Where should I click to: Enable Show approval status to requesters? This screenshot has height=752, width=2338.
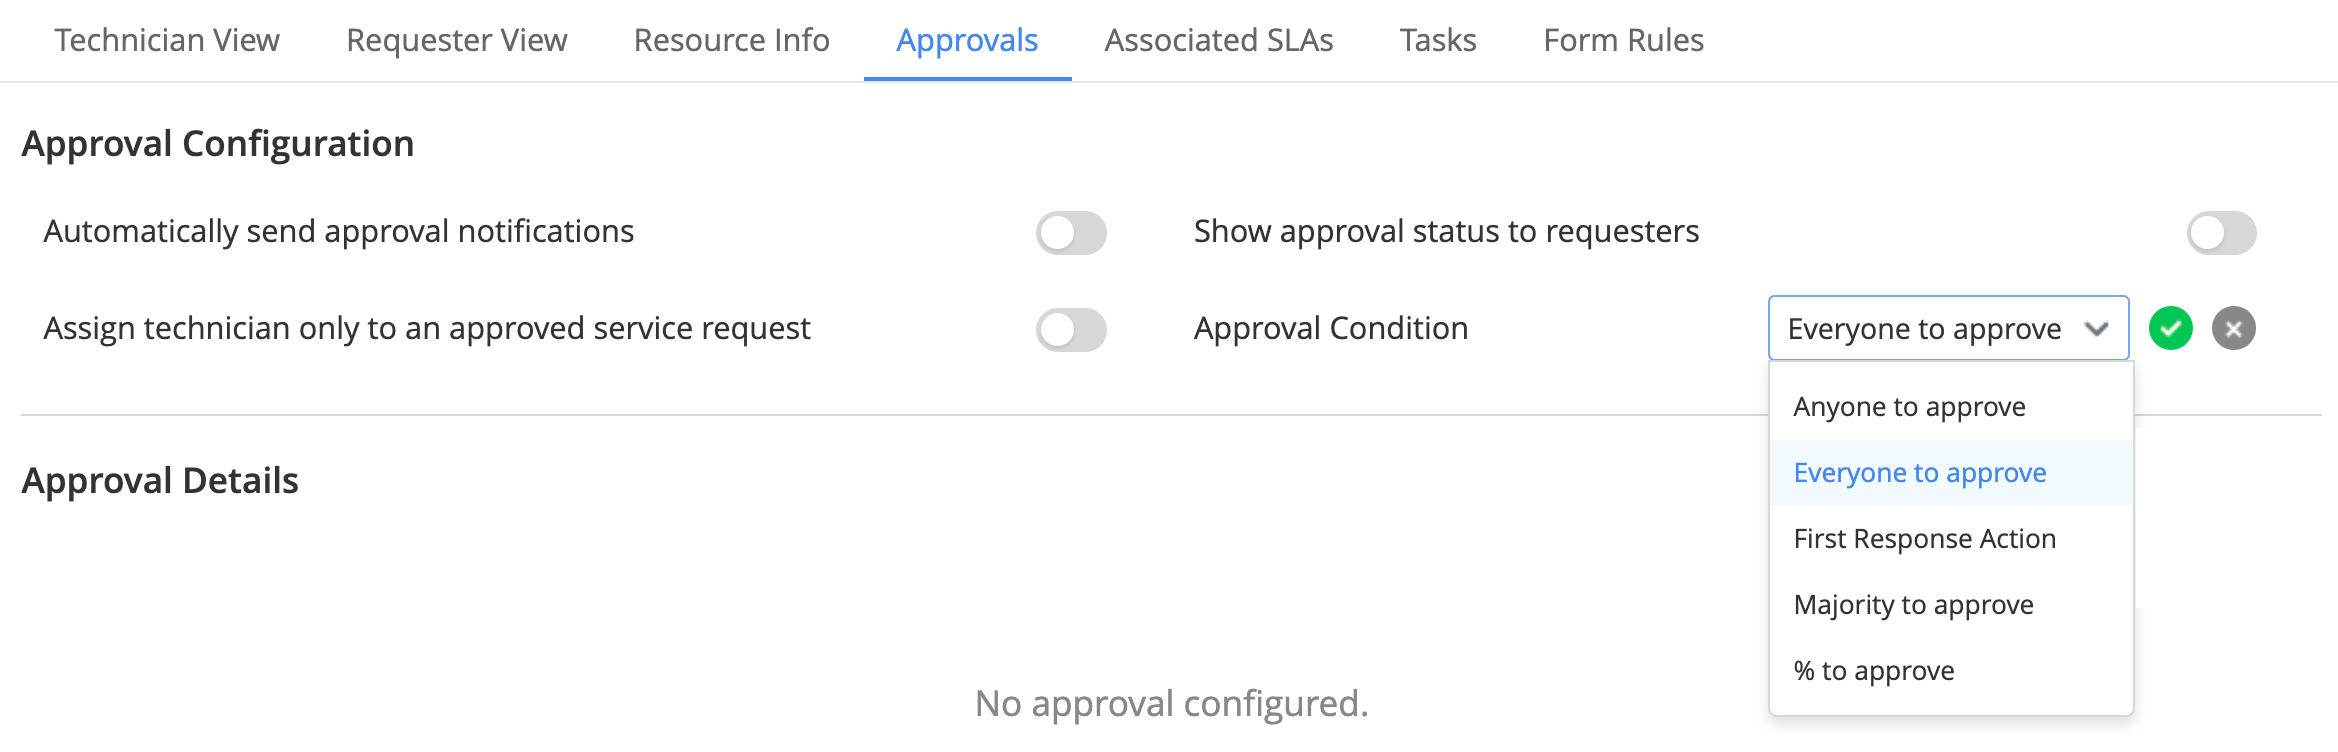pyautogui.click(x=2221, y=233)
